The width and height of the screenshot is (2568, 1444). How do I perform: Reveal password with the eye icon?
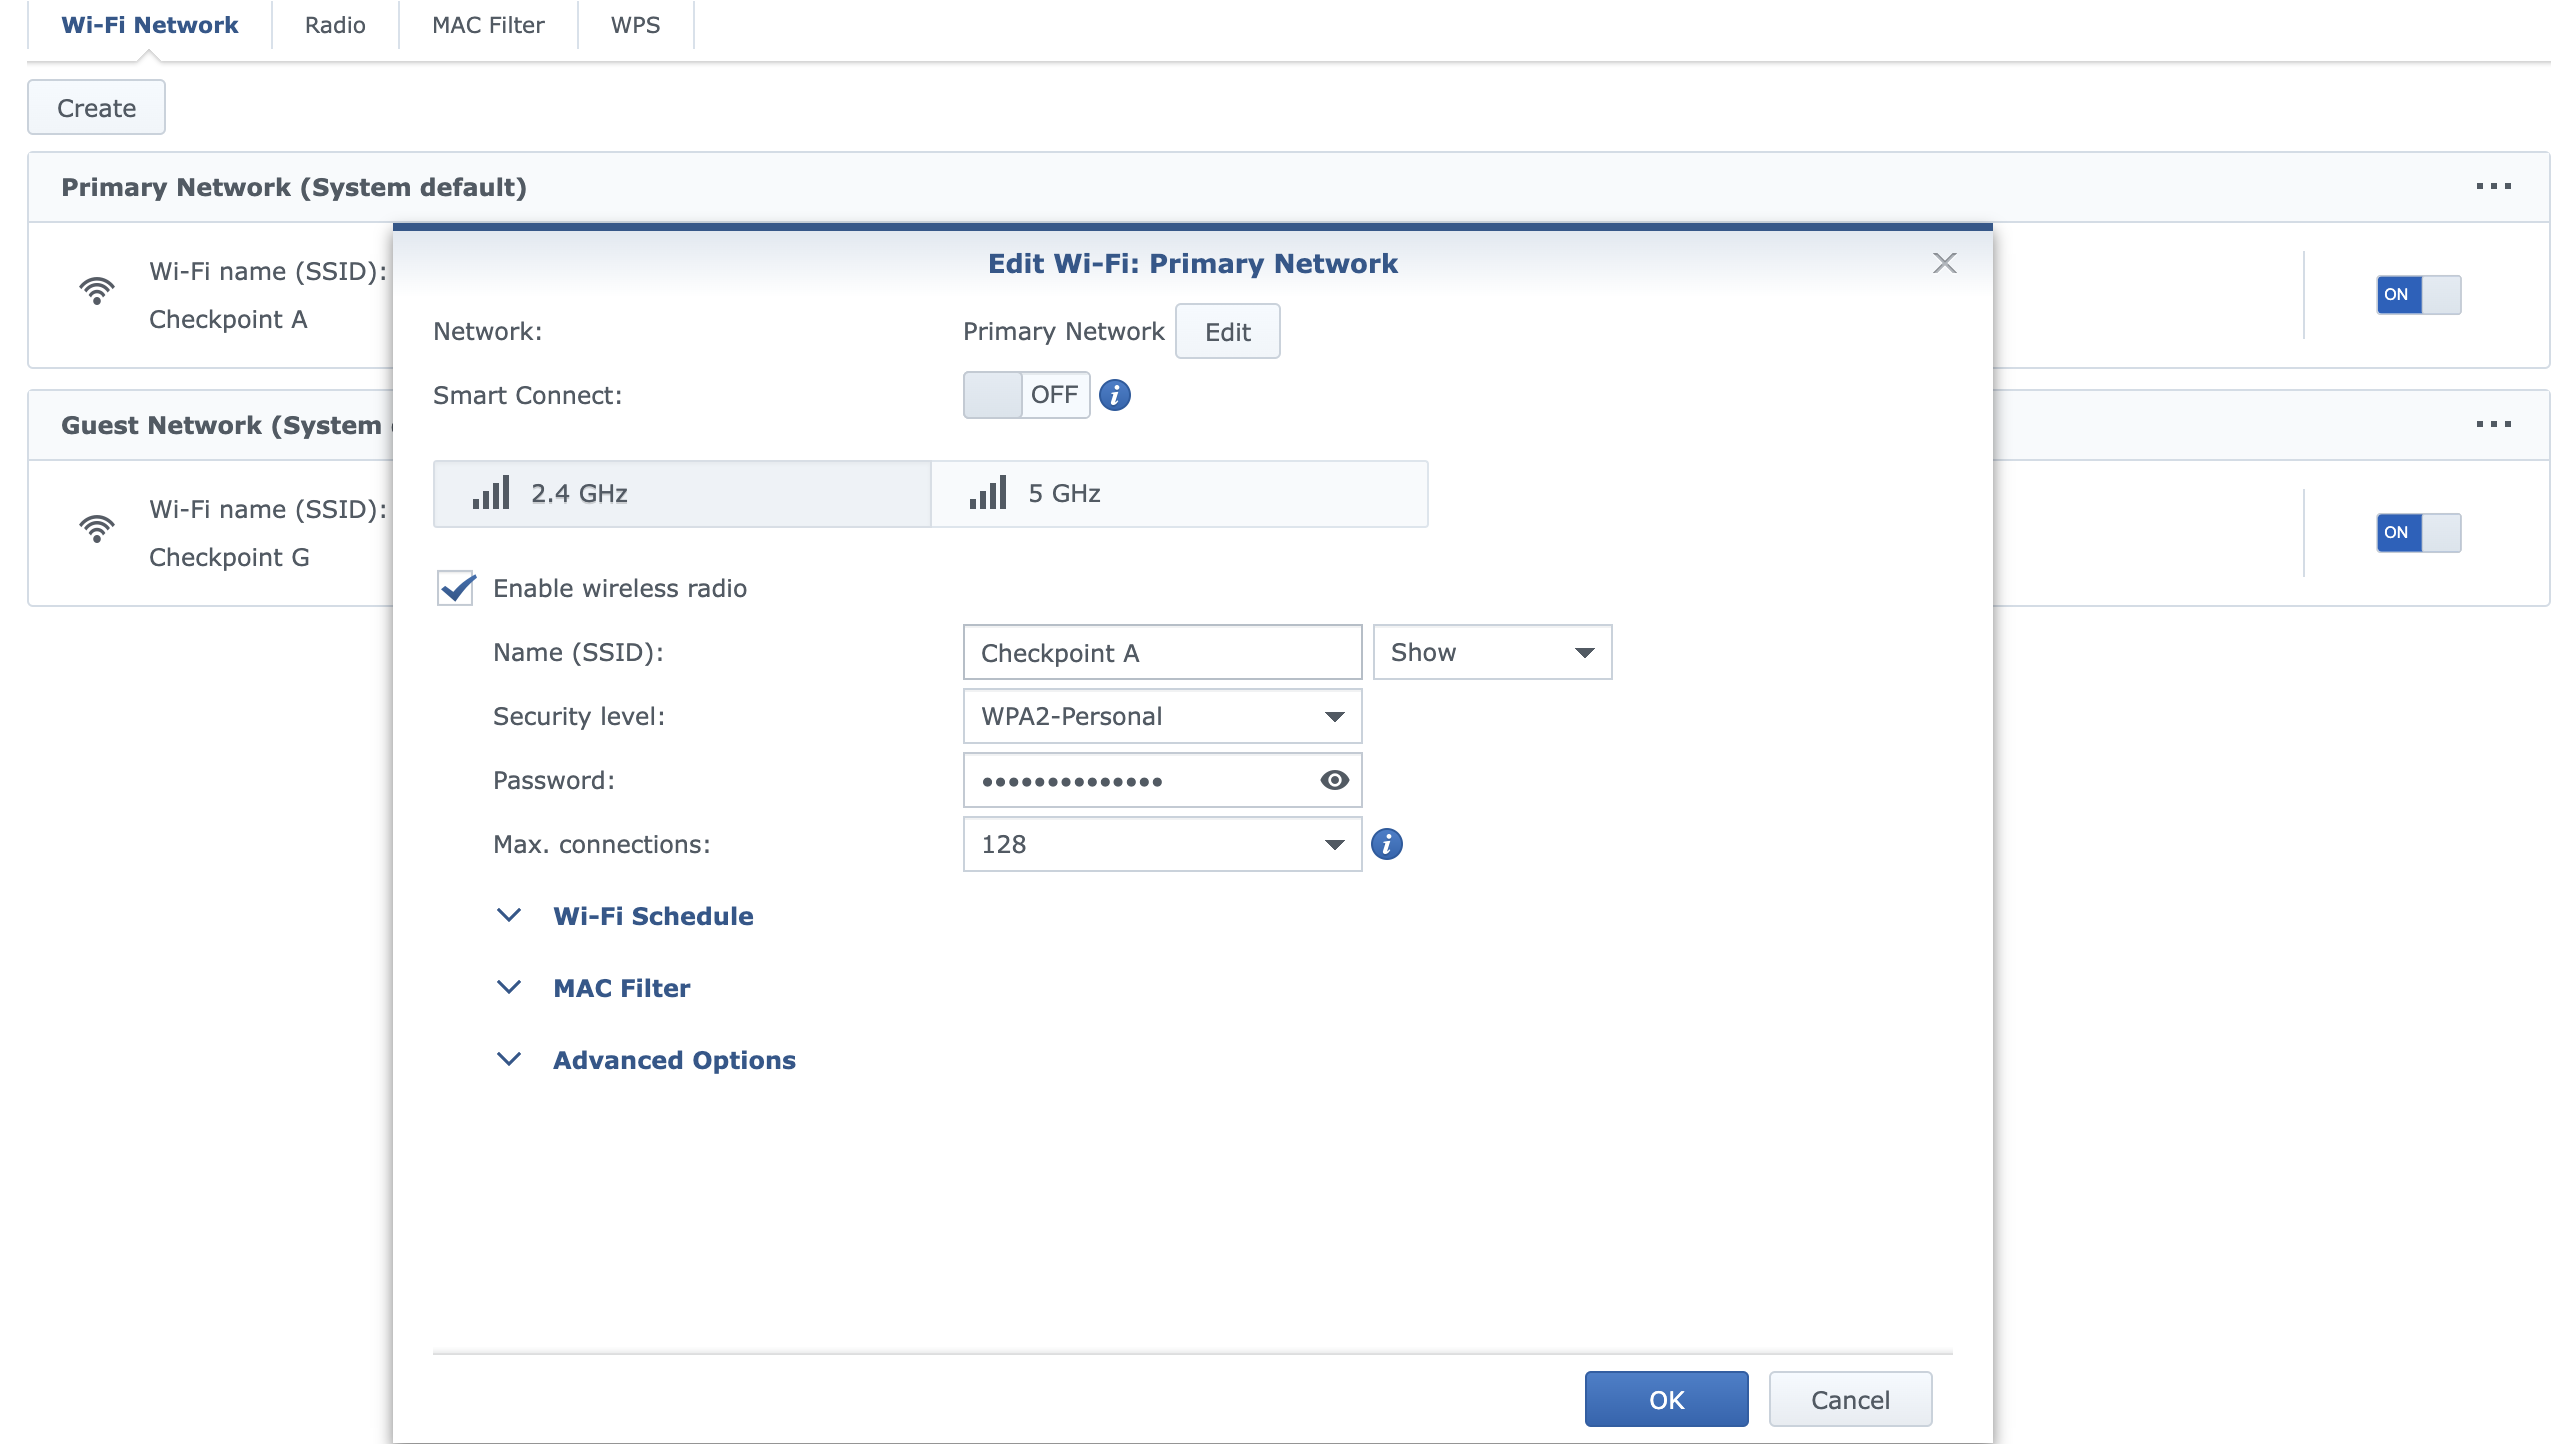1334,780
